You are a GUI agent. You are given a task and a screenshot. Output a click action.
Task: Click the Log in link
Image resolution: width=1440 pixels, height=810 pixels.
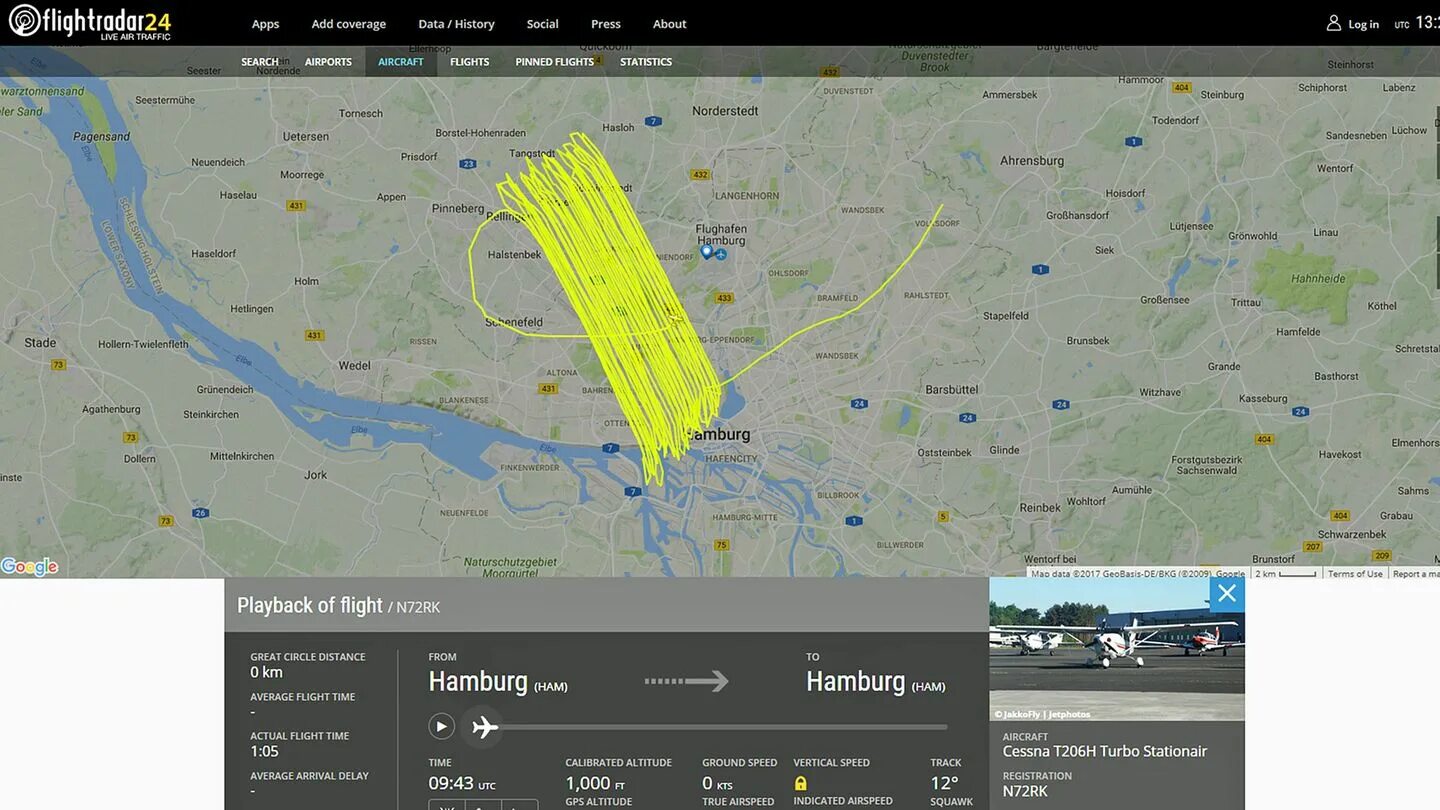[x=1363, y=24]
